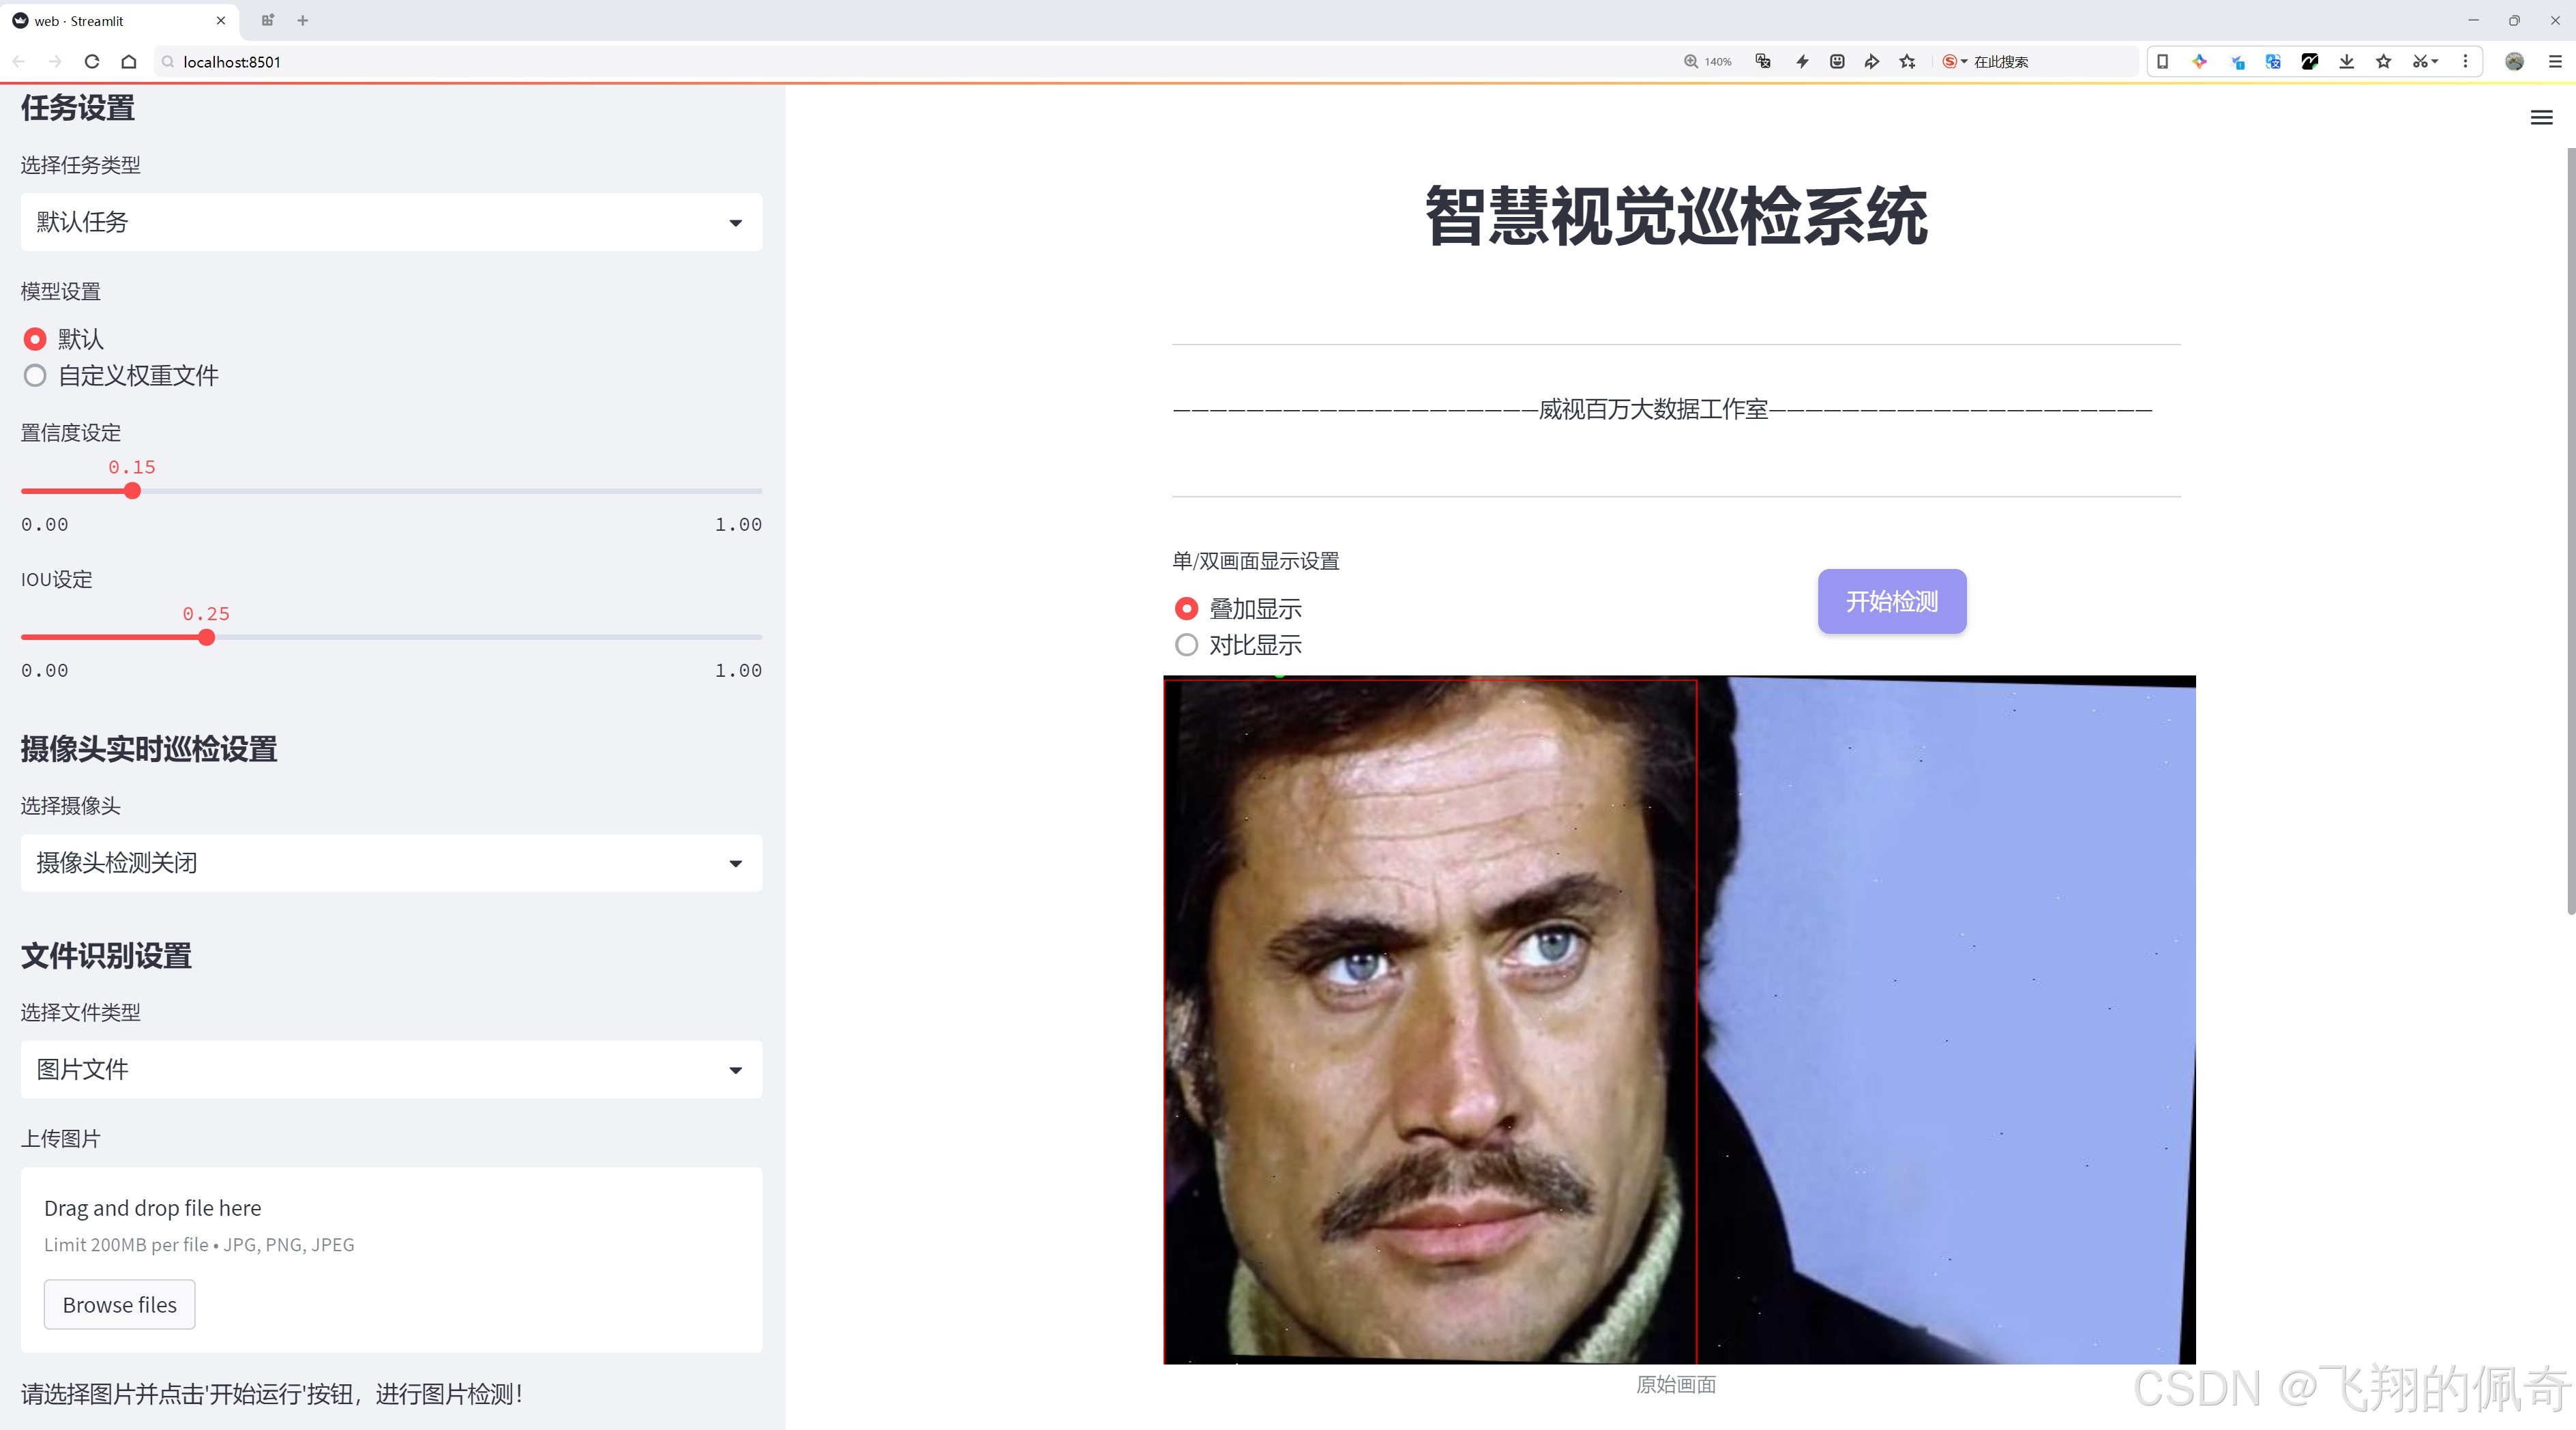Click the Browse files button

119,1305
